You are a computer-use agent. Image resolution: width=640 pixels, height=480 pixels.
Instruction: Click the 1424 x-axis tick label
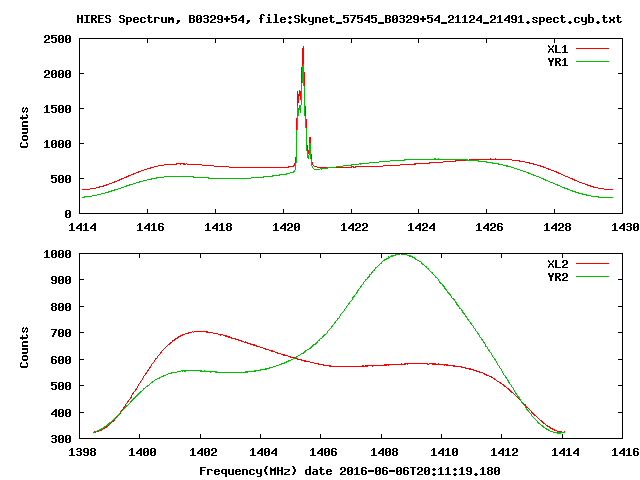click(421, 227)
